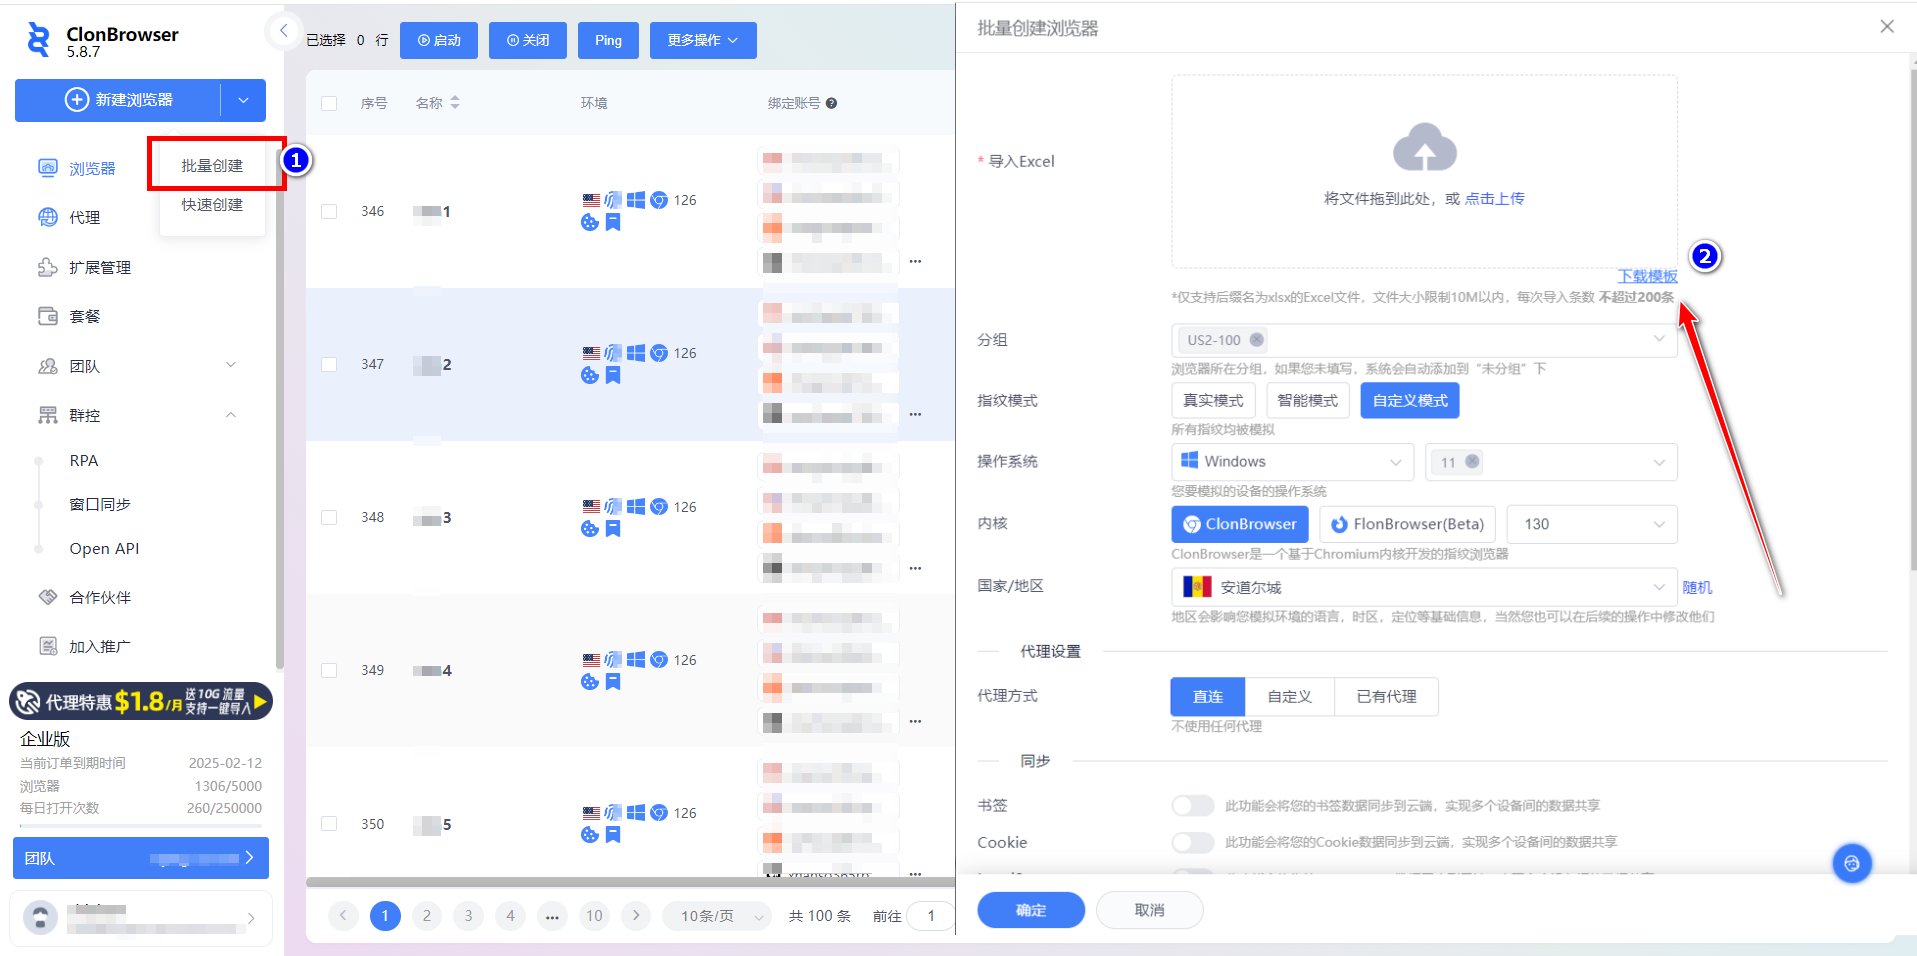Click the 扩展管理 puzzle icon
Screen dimensions: 1917x956
point(48,267)
